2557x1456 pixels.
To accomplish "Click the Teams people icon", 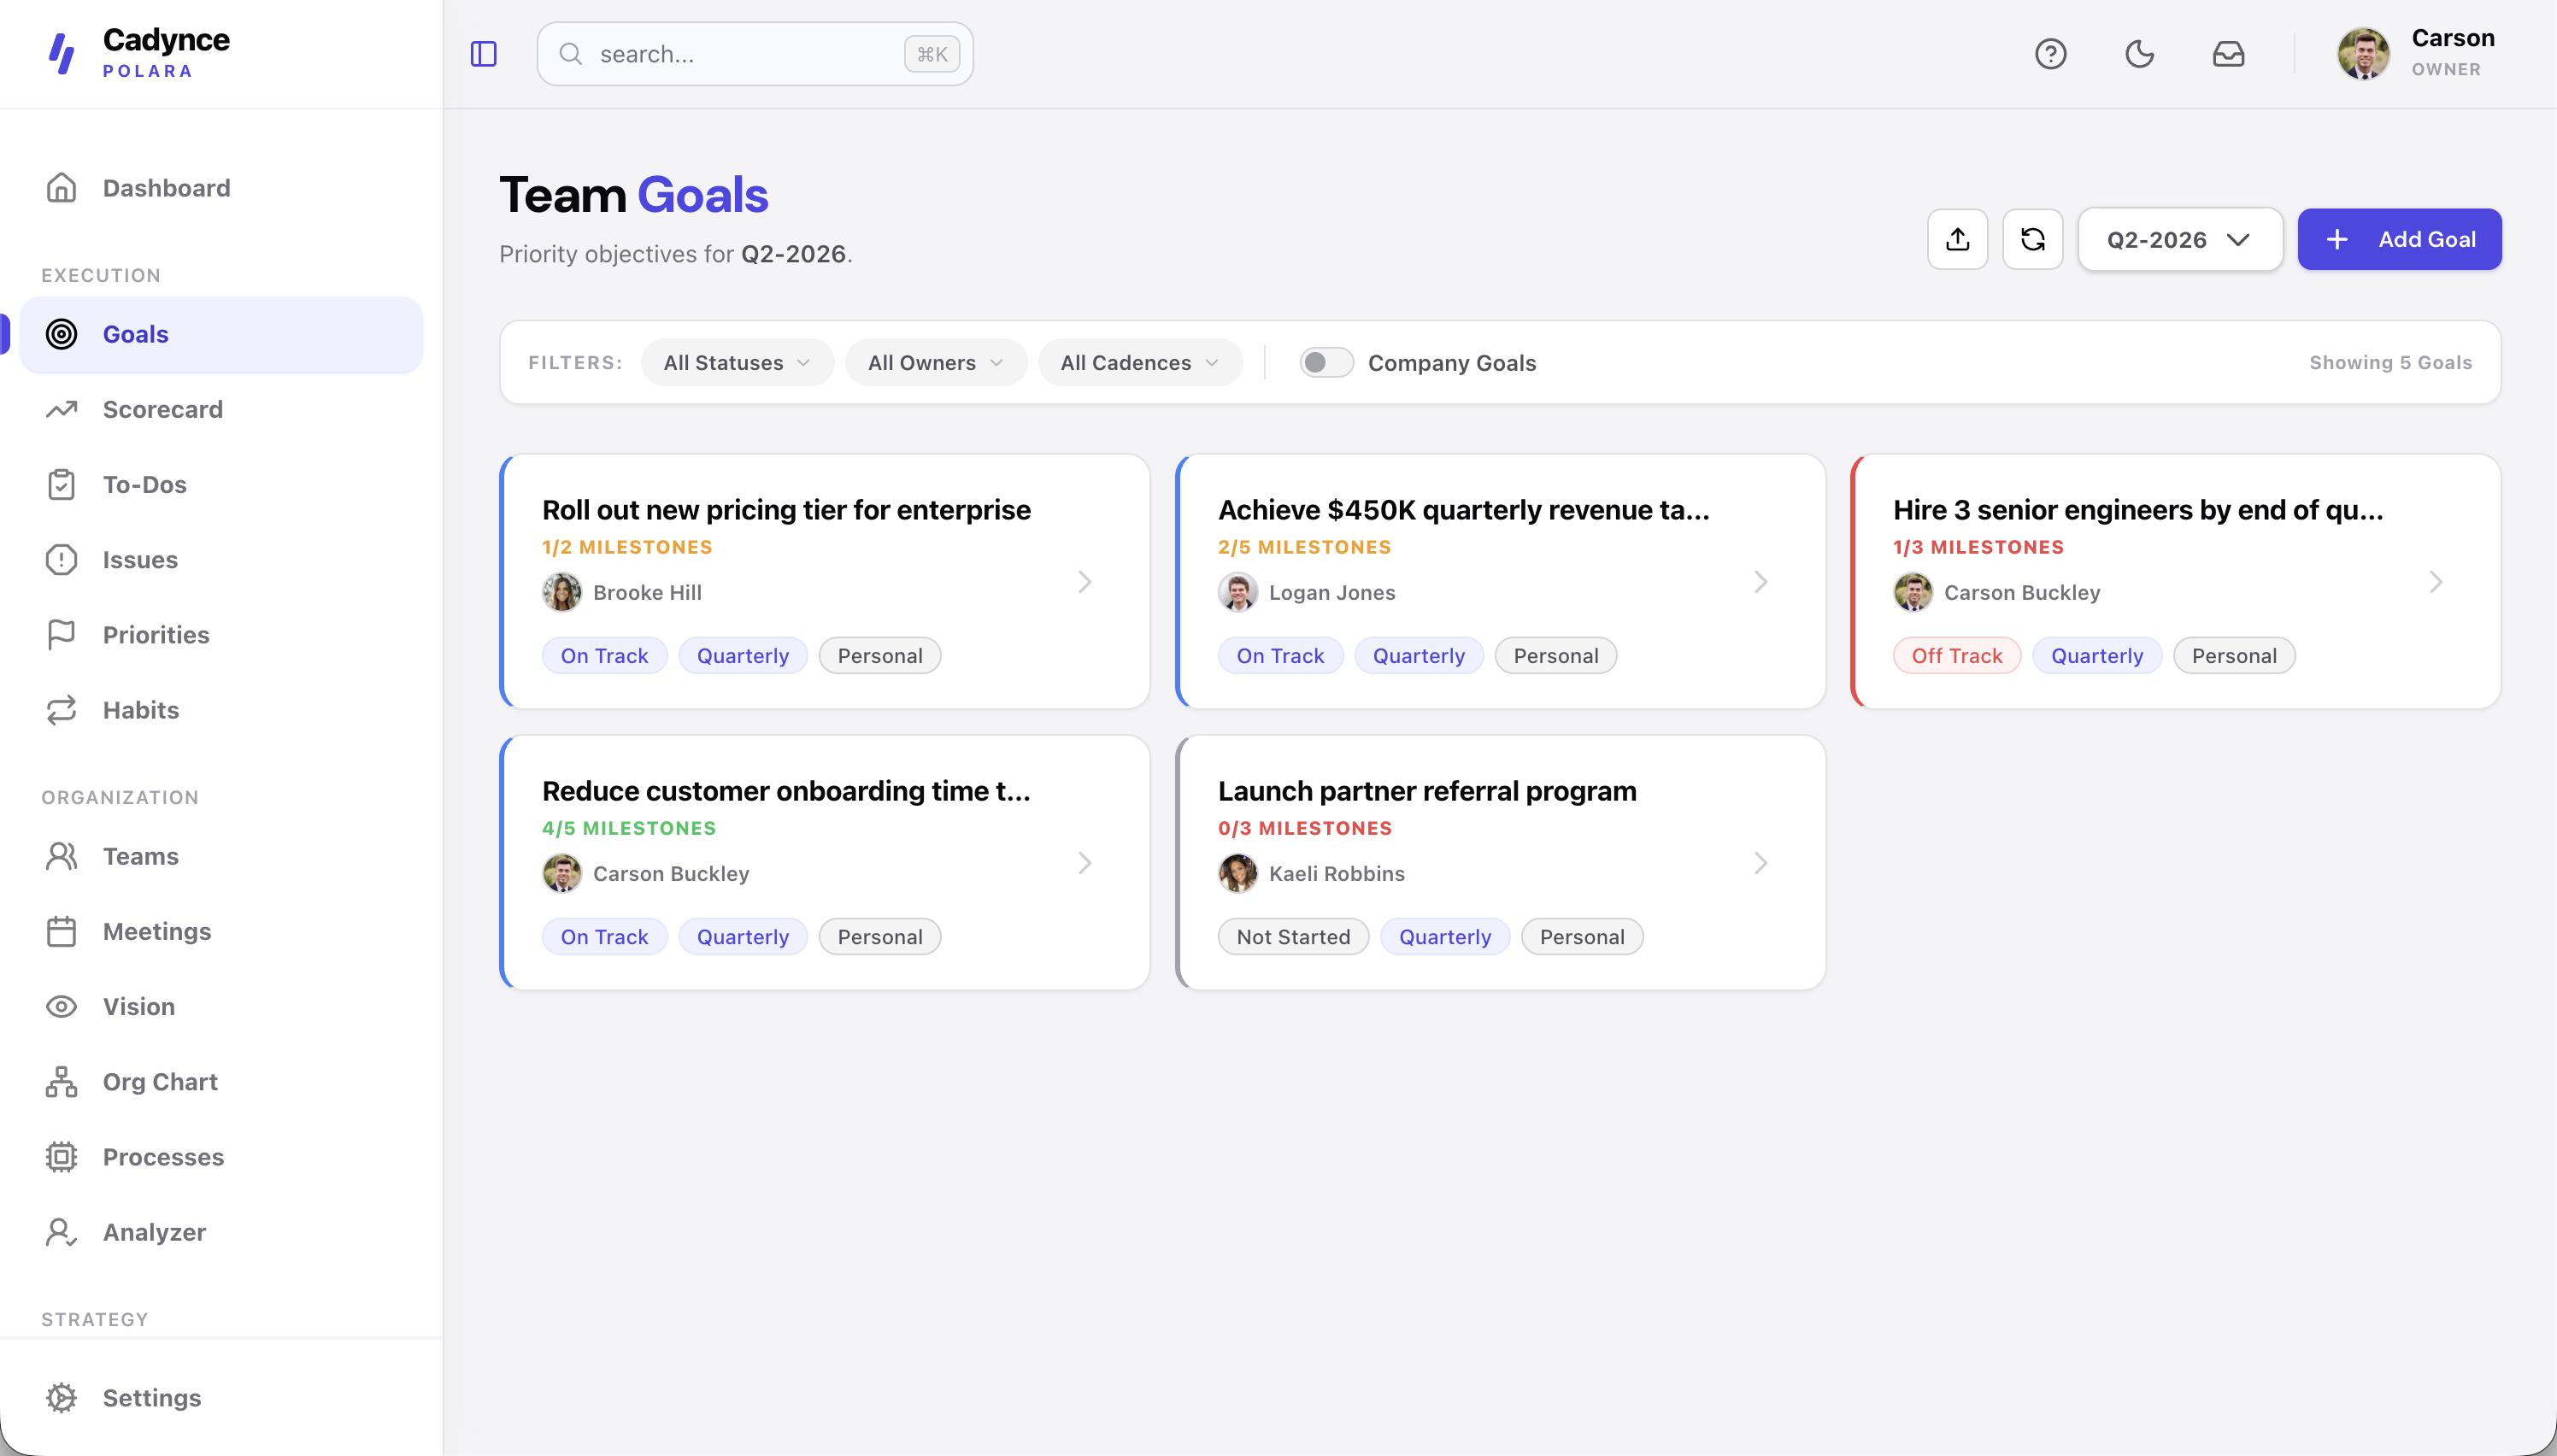I will (x=61, y=856).
